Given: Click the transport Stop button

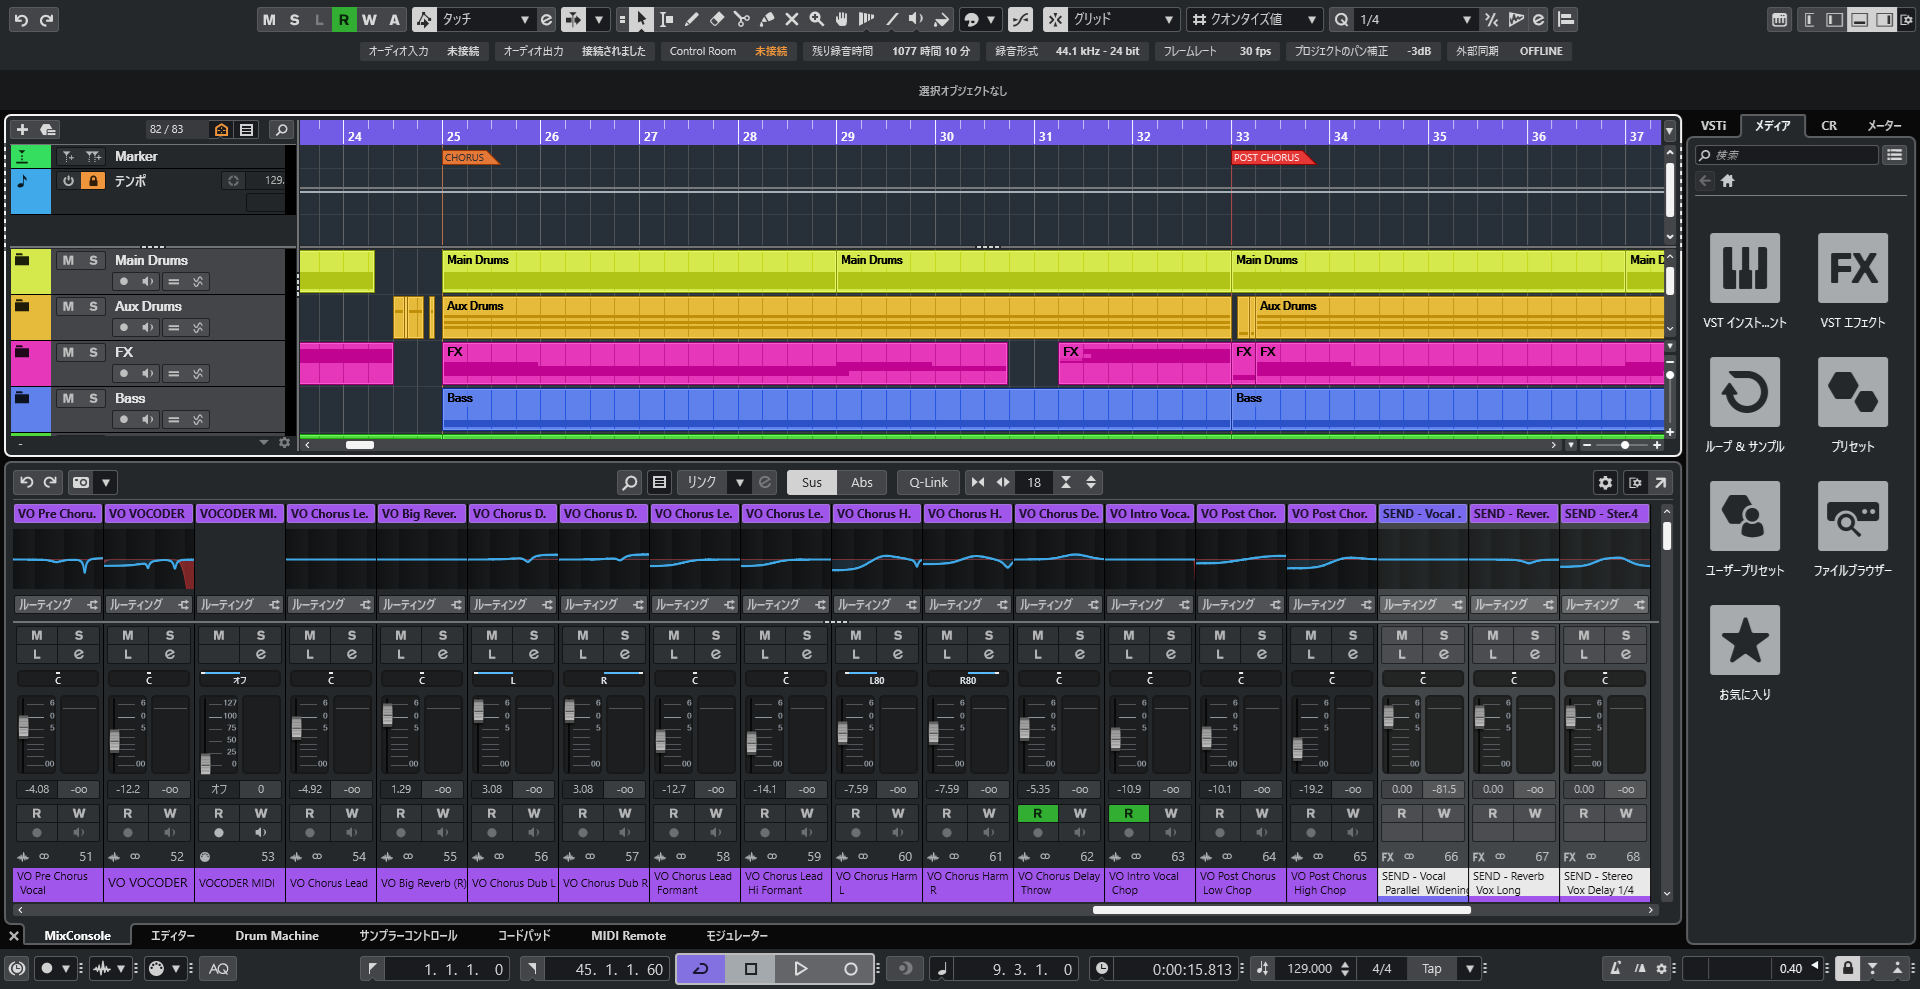Looking at the screenshot, I should [751, 968].
